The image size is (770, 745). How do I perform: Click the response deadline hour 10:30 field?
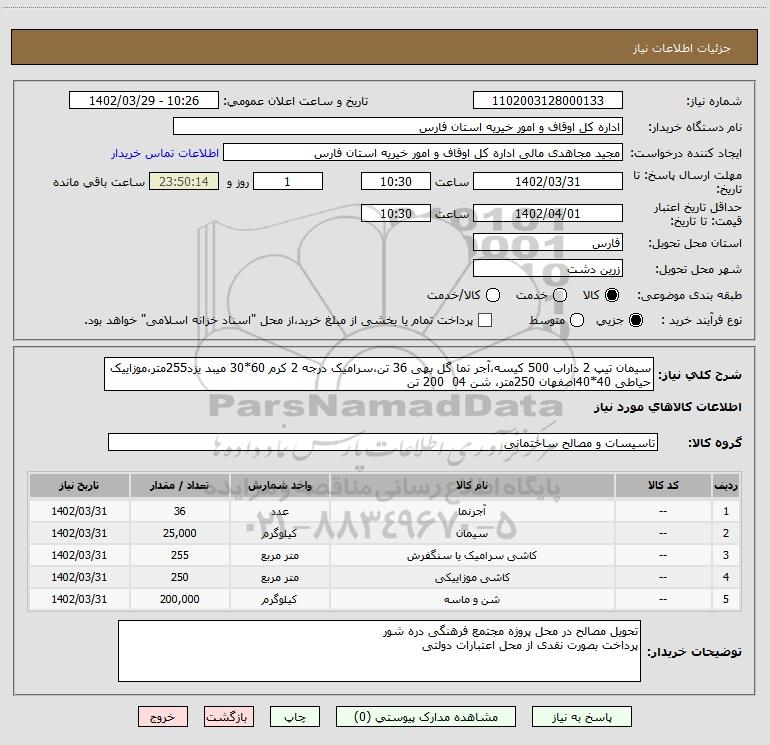396,181
